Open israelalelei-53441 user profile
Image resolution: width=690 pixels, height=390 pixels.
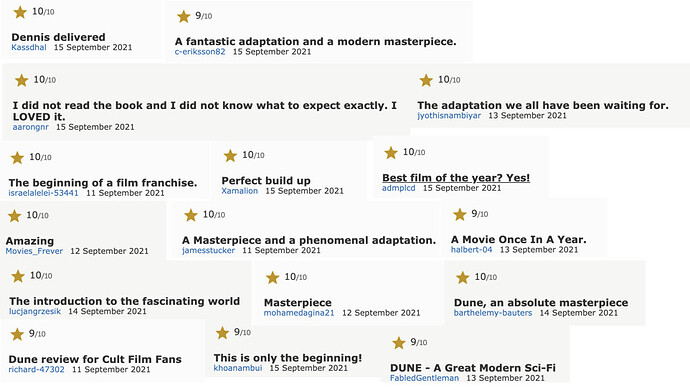[43, 193]
